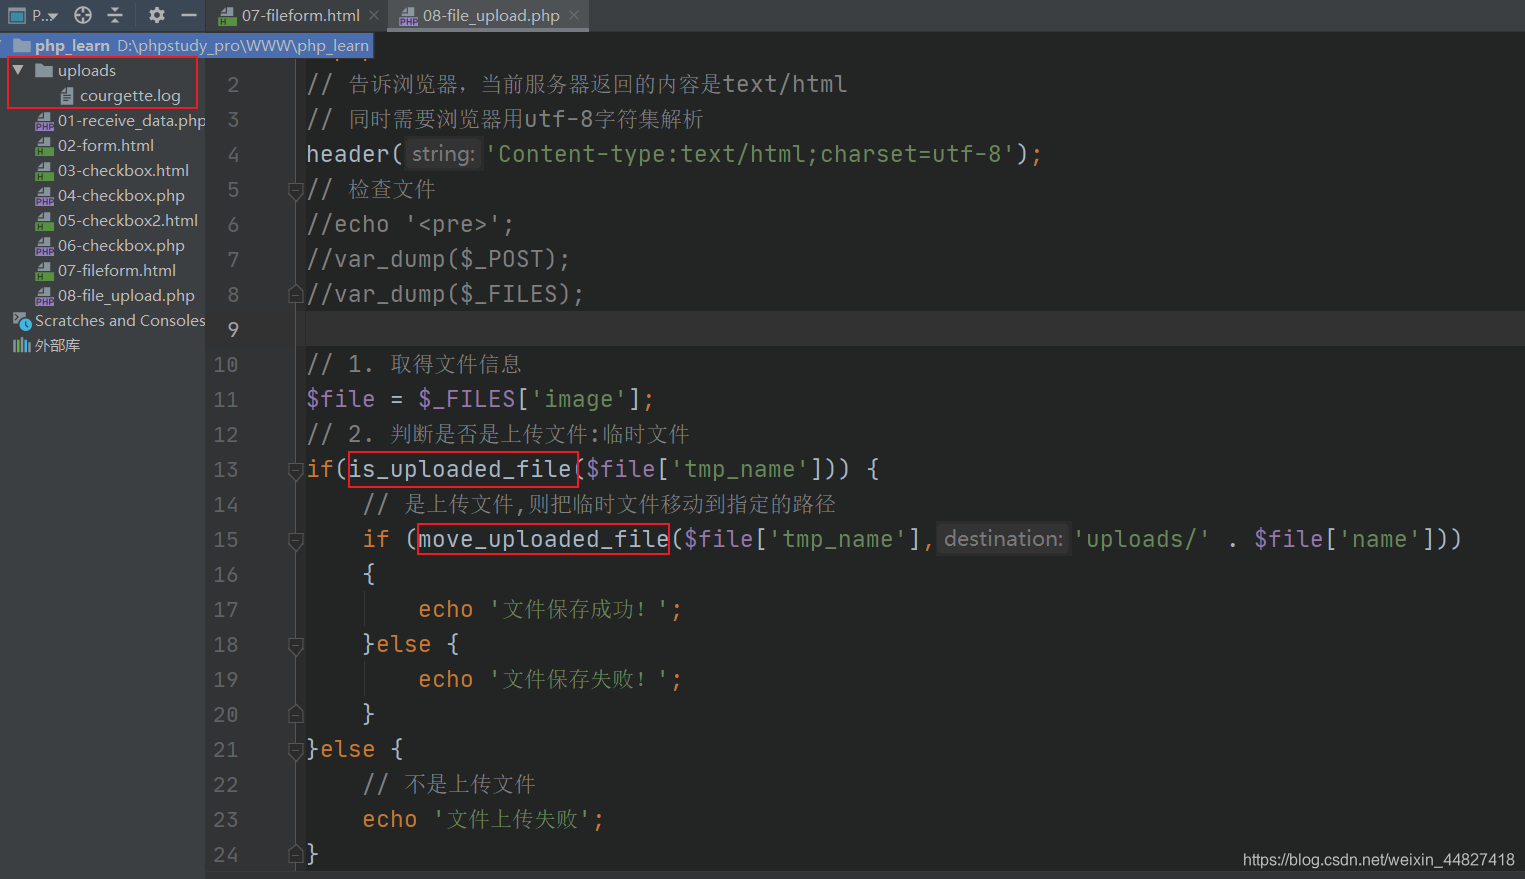Collapse the uploads folder arrow

(x=18, y=70)
